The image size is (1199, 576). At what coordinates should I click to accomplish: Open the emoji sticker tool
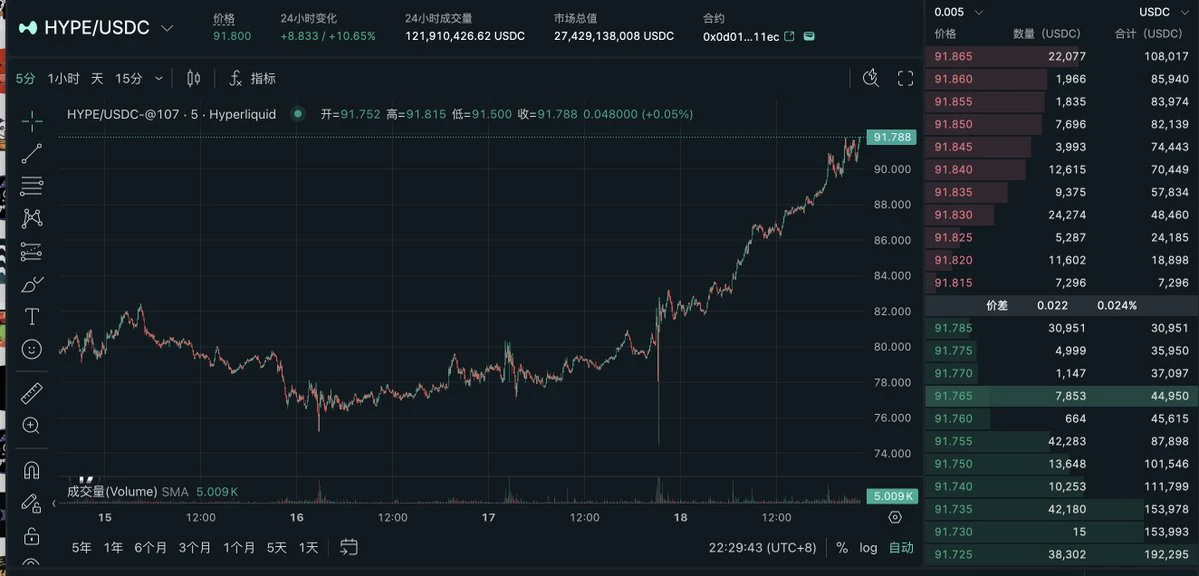(31, 350)
